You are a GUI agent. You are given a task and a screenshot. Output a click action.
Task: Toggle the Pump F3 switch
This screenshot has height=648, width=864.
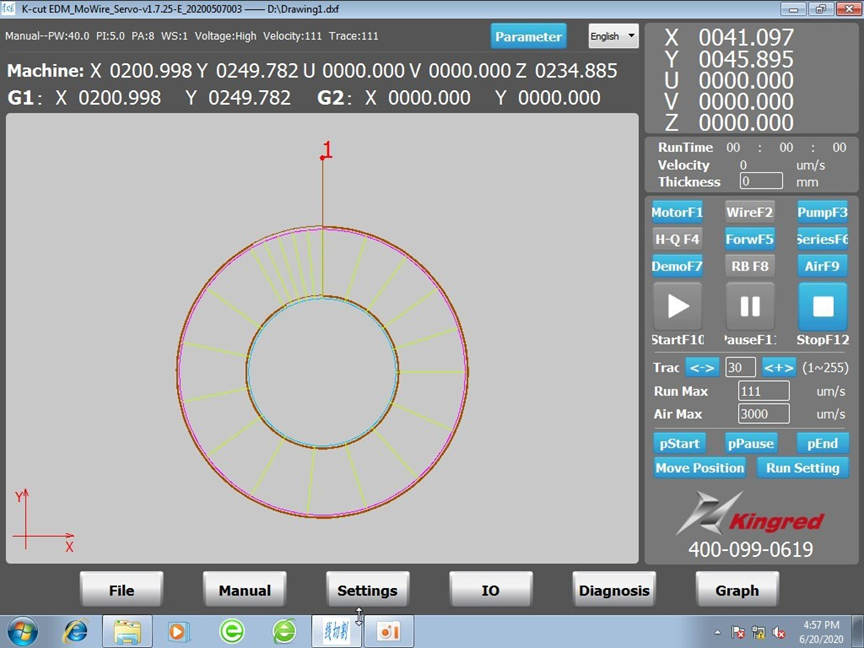(822, 212)
